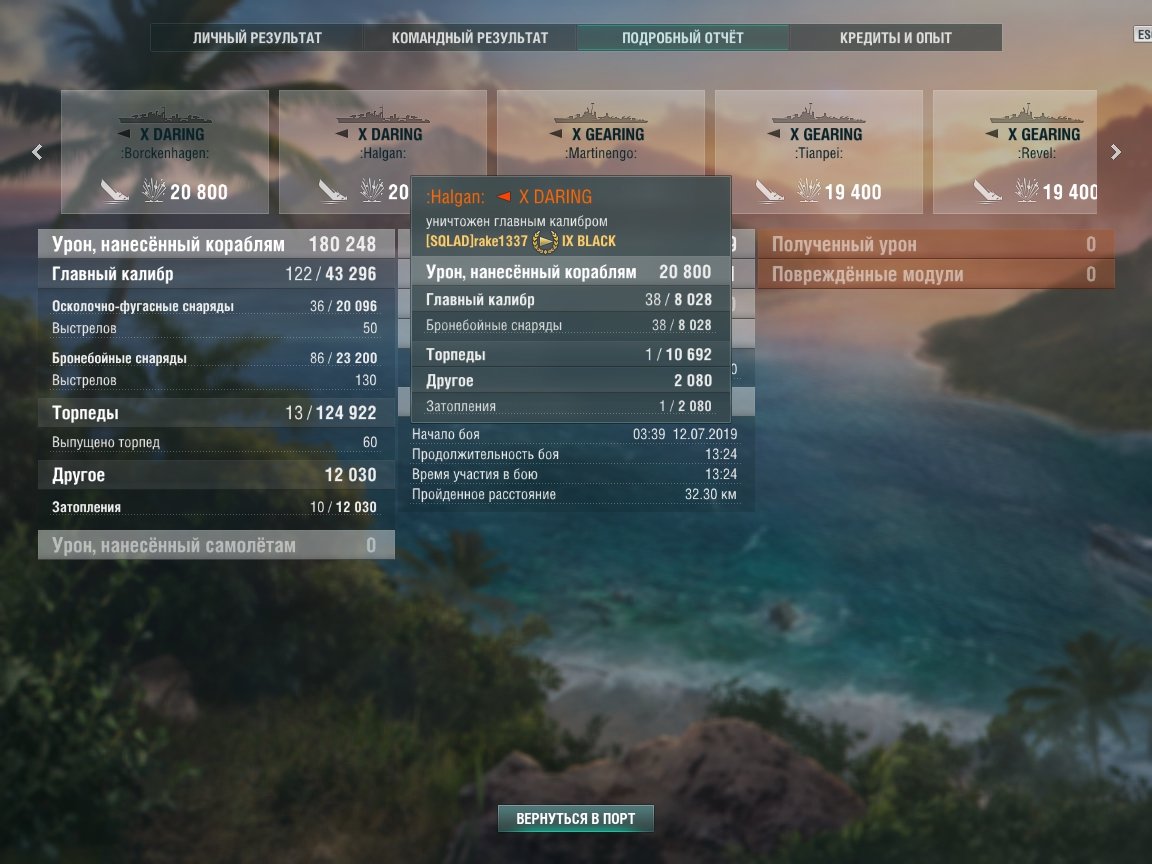Screen dimensions: 1152x864
Task: Click sunk ship icon on Tianpei card
Action: [x=768, y=191]
